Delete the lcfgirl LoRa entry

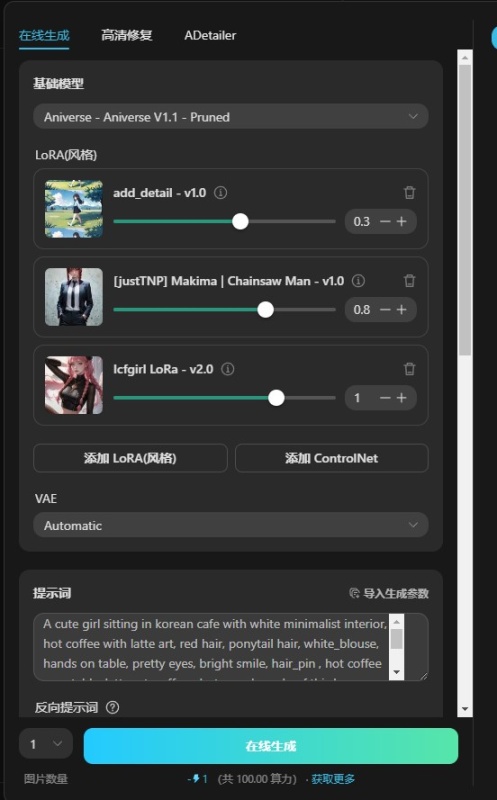click(409, 369)
